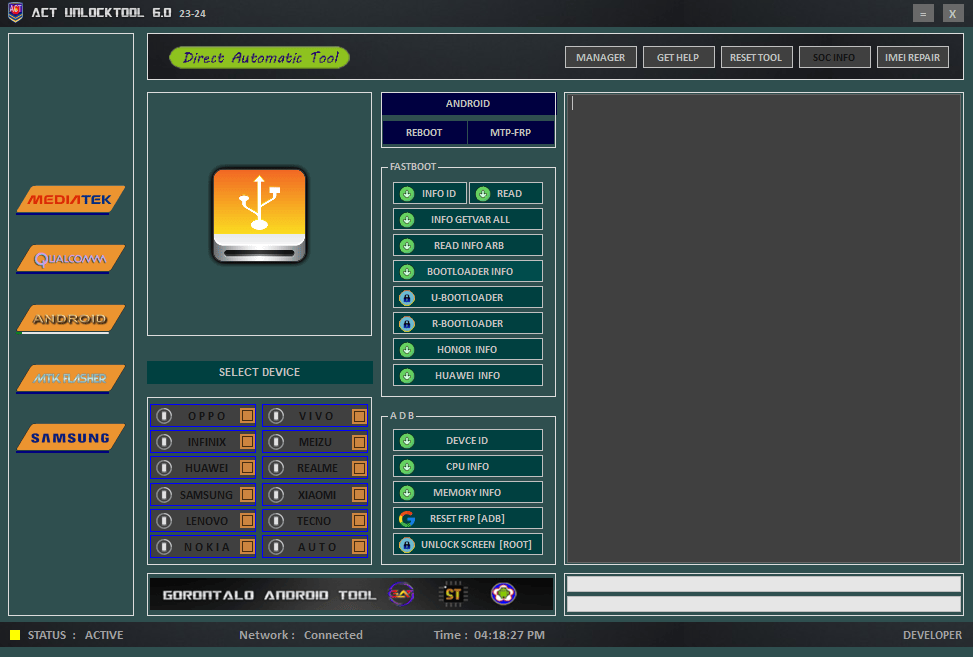
Task: Open the AUTO device selector
Action: point(315,546)
